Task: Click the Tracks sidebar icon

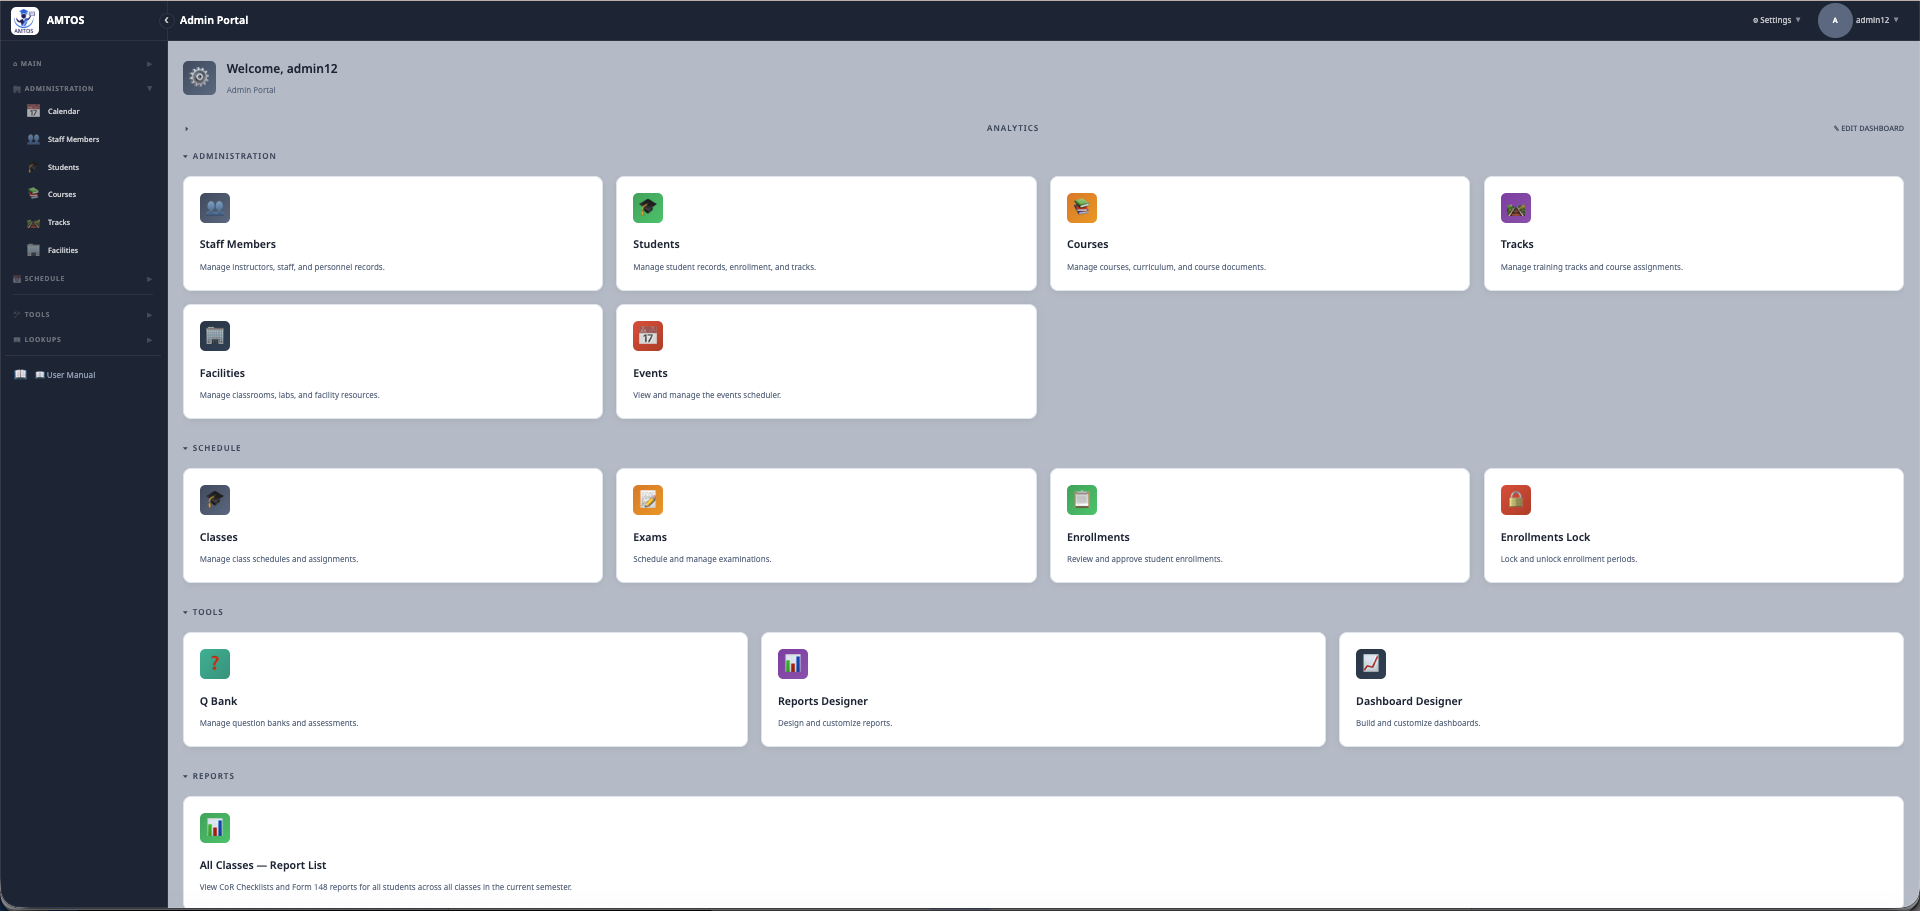Action: point(33,222)
